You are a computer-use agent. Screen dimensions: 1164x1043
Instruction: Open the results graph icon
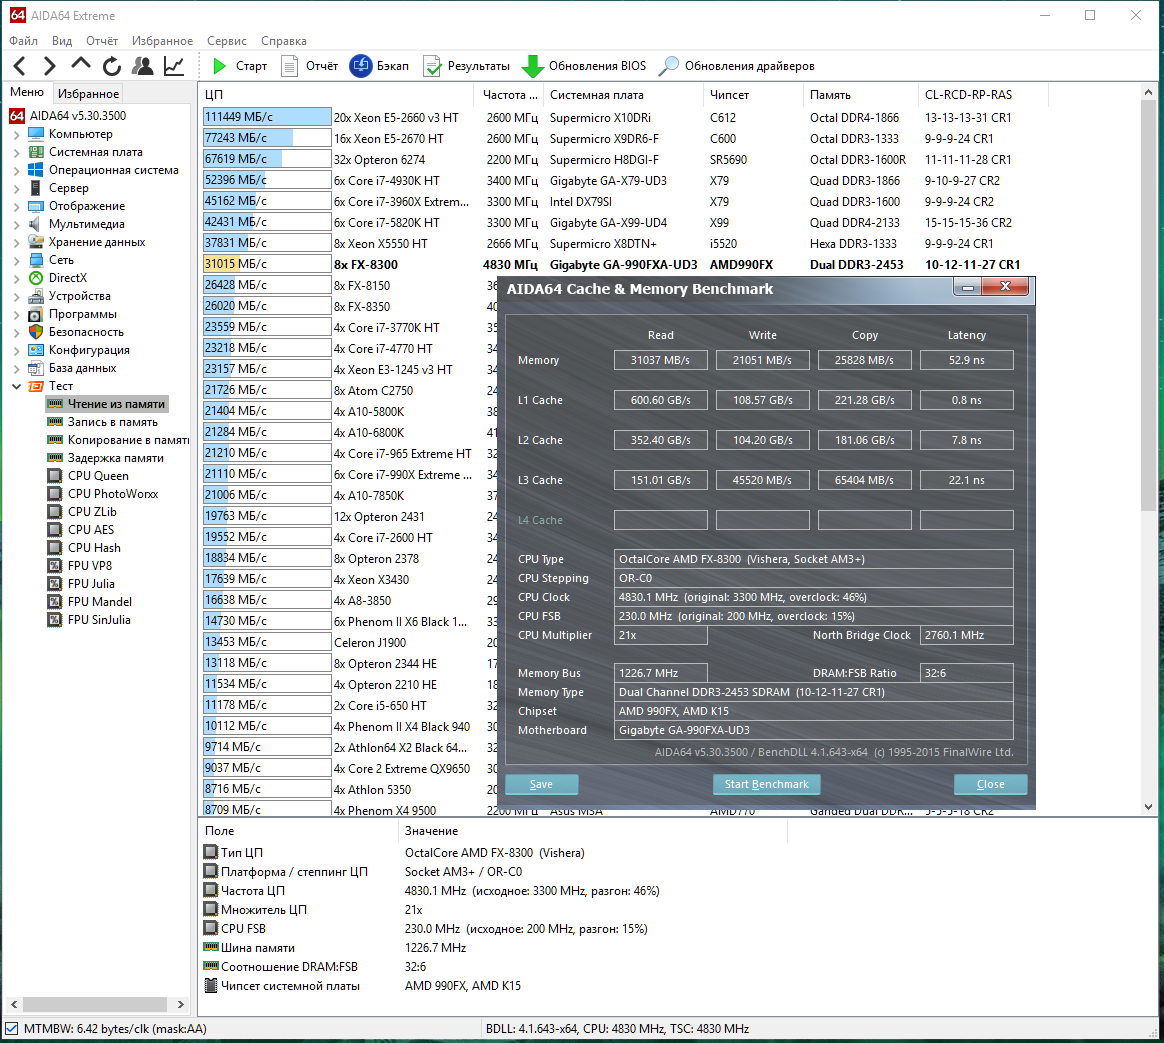click(174, 66)
